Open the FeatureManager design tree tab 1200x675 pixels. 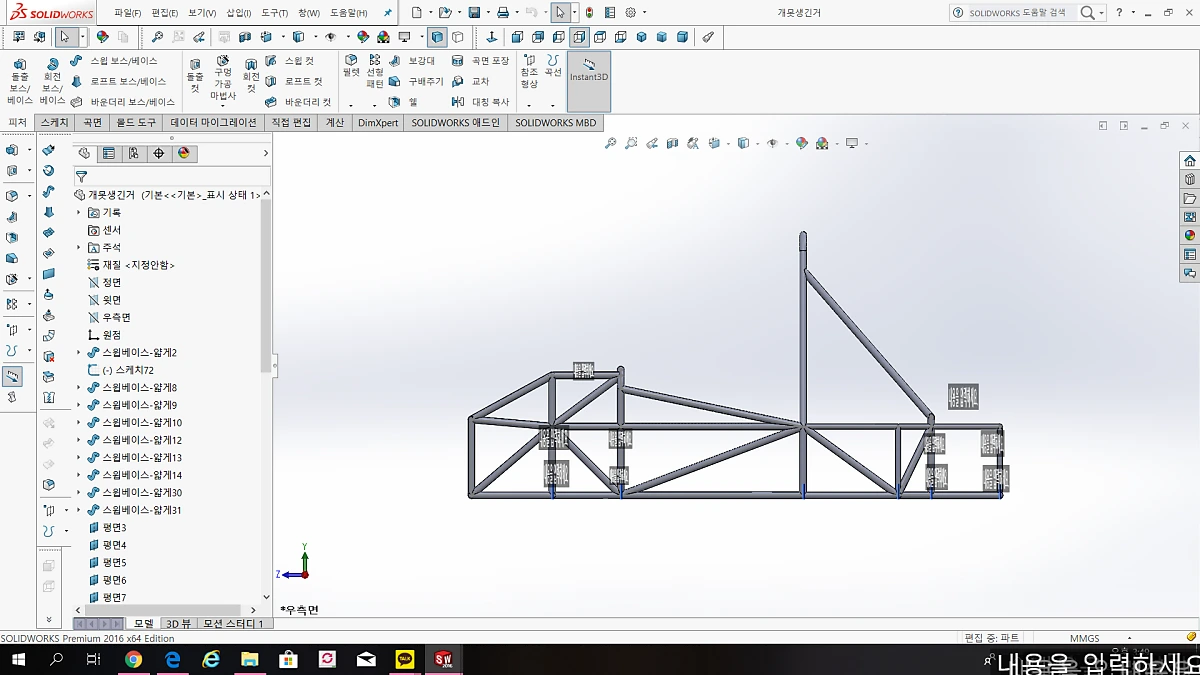[84, 154]
